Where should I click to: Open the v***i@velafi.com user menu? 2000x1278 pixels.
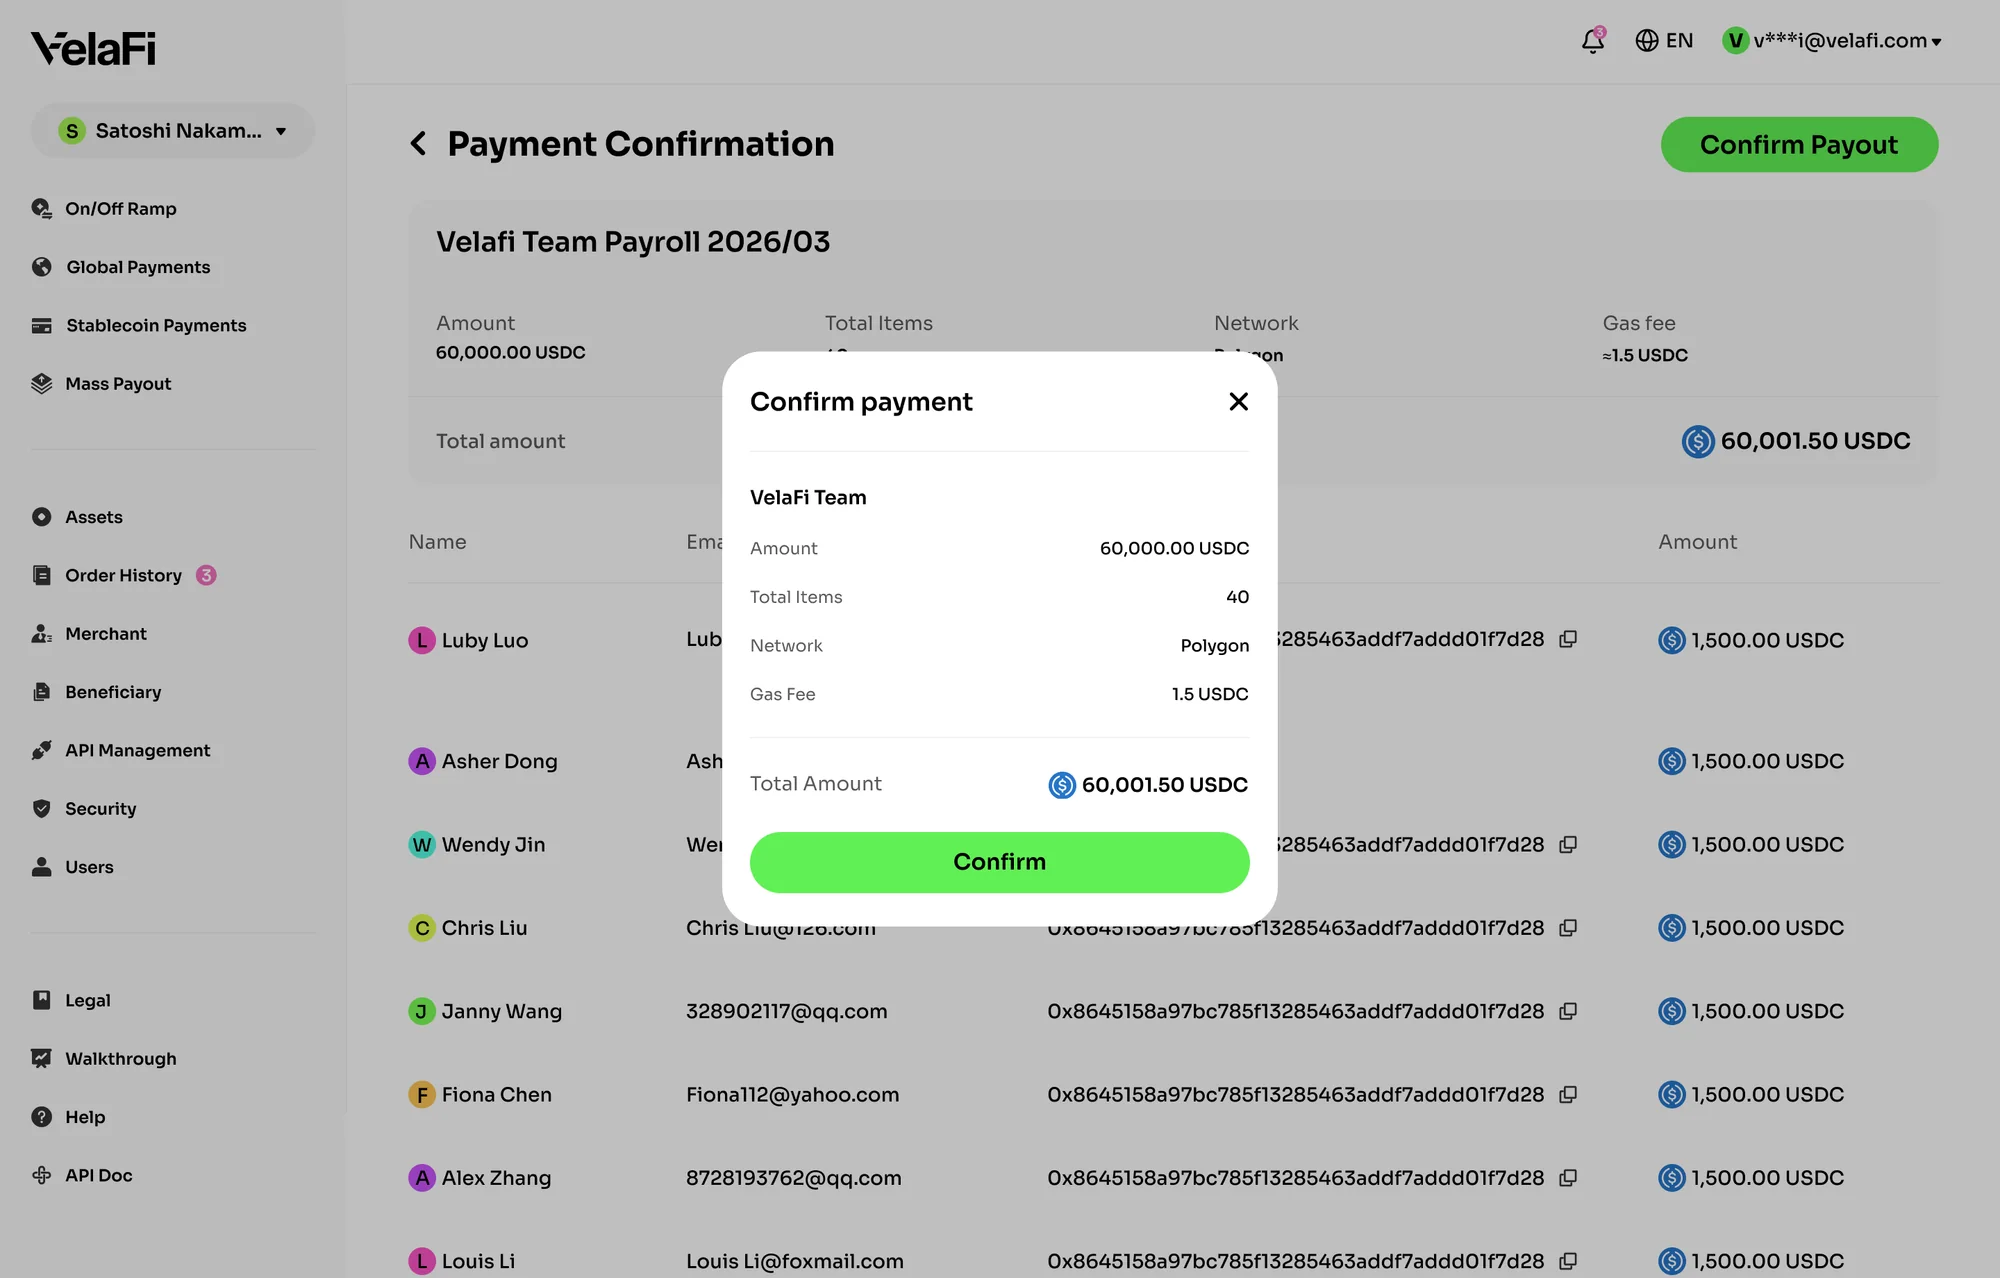(x=1832, y=41)
